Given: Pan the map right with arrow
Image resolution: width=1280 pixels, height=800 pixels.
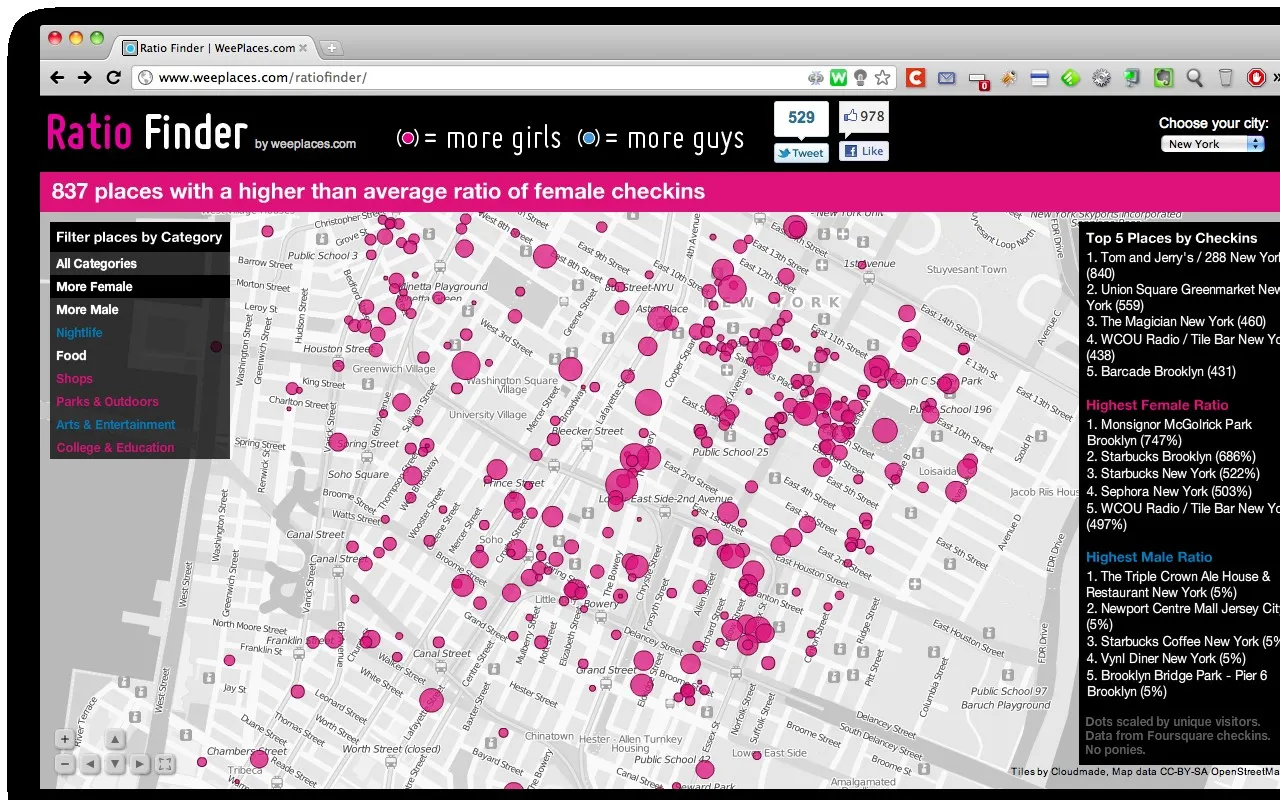Looking at the screenshot, I should 140,764.
